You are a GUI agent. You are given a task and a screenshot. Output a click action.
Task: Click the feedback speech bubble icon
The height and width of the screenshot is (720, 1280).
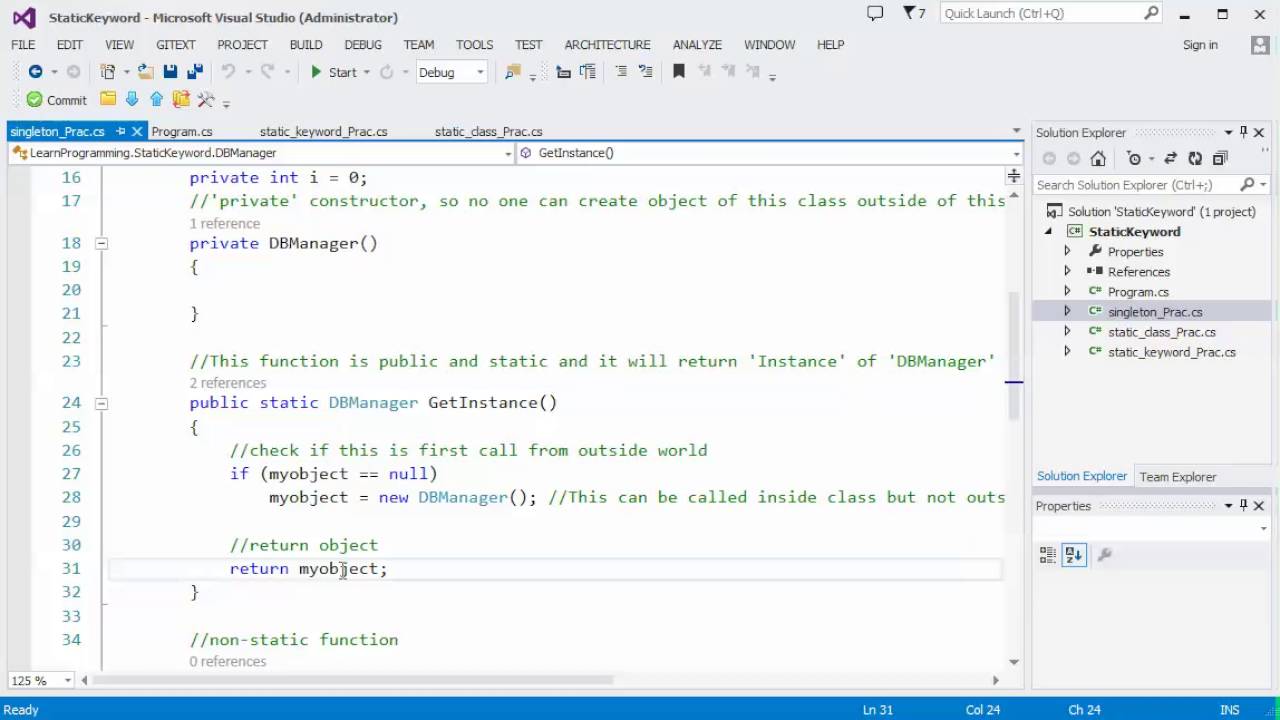(875, 13)
